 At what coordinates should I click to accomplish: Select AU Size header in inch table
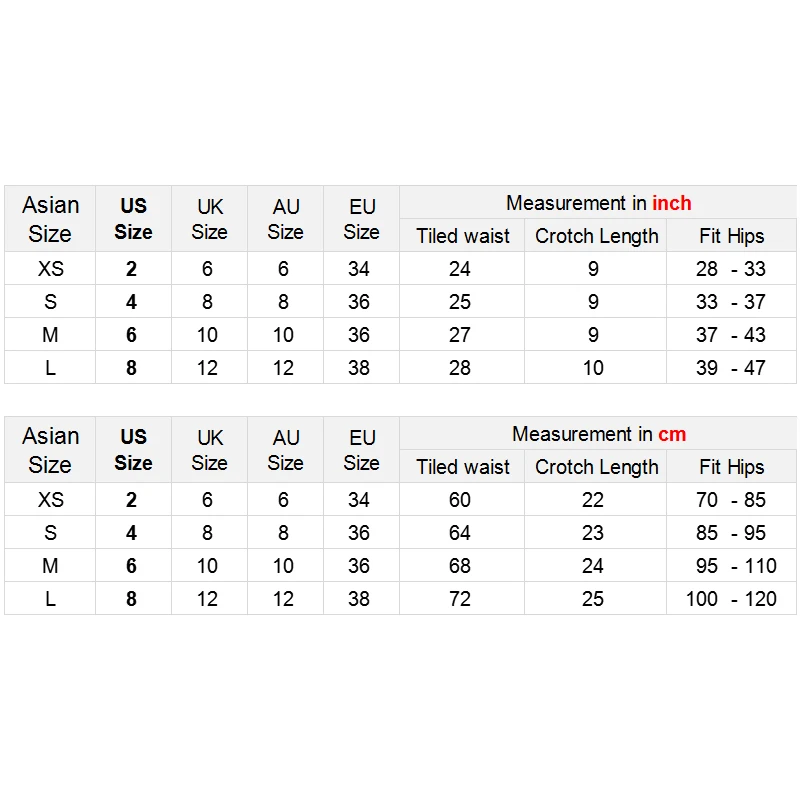point(285,219)
